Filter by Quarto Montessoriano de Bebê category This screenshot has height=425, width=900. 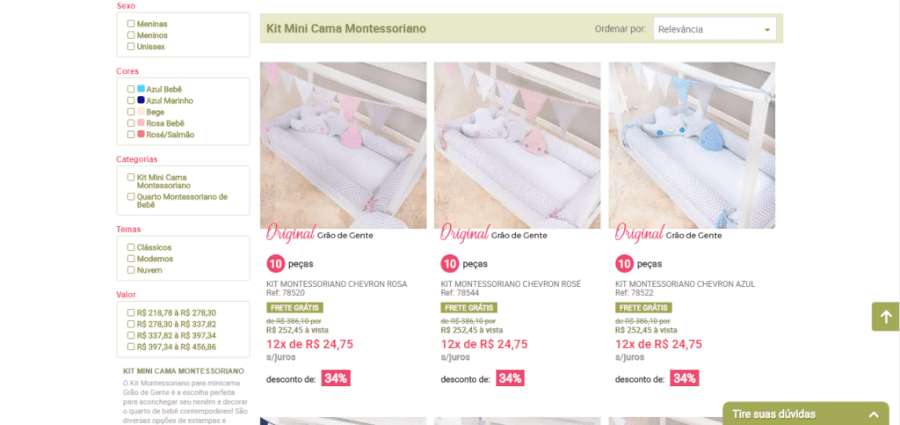point(131,197)
